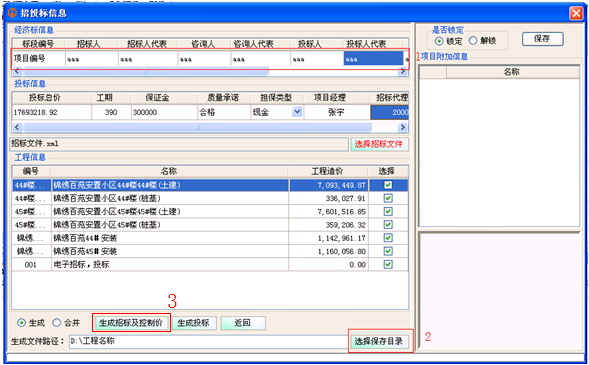589x365 pixels.
Task: Select row 锦绣百苑安置小区45#楼45#楼(土建)
Action: point(210,211)
